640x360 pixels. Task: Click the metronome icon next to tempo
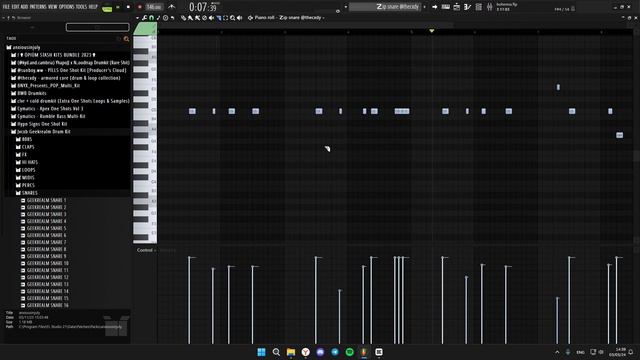172,7
